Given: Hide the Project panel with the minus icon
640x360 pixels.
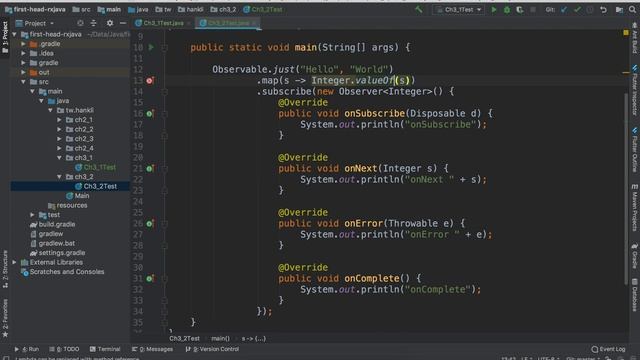Looking at the screenshot, I should click(x=122, y=23).
